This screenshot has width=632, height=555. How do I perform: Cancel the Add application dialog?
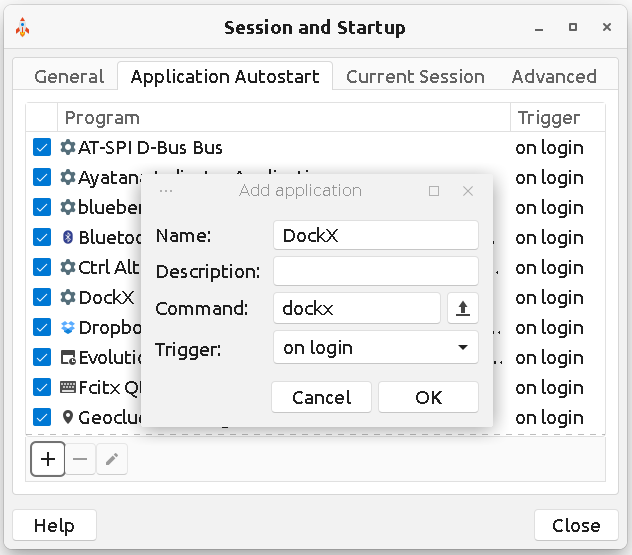point(321,397)
